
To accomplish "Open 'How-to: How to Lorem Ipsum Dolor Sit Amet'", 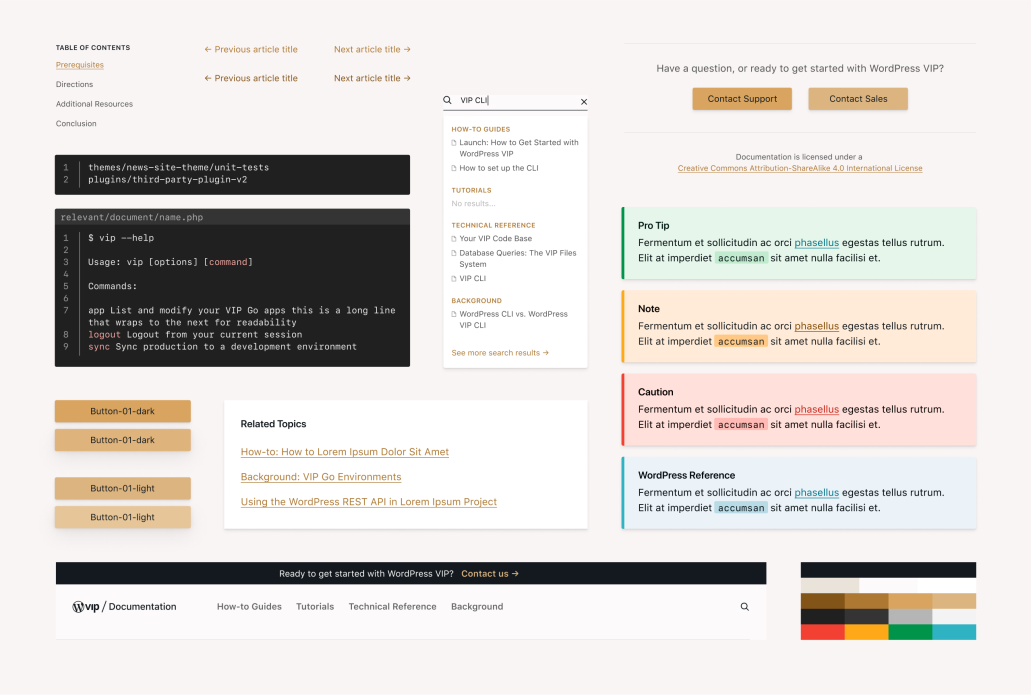I will click(x=345, y=452).
